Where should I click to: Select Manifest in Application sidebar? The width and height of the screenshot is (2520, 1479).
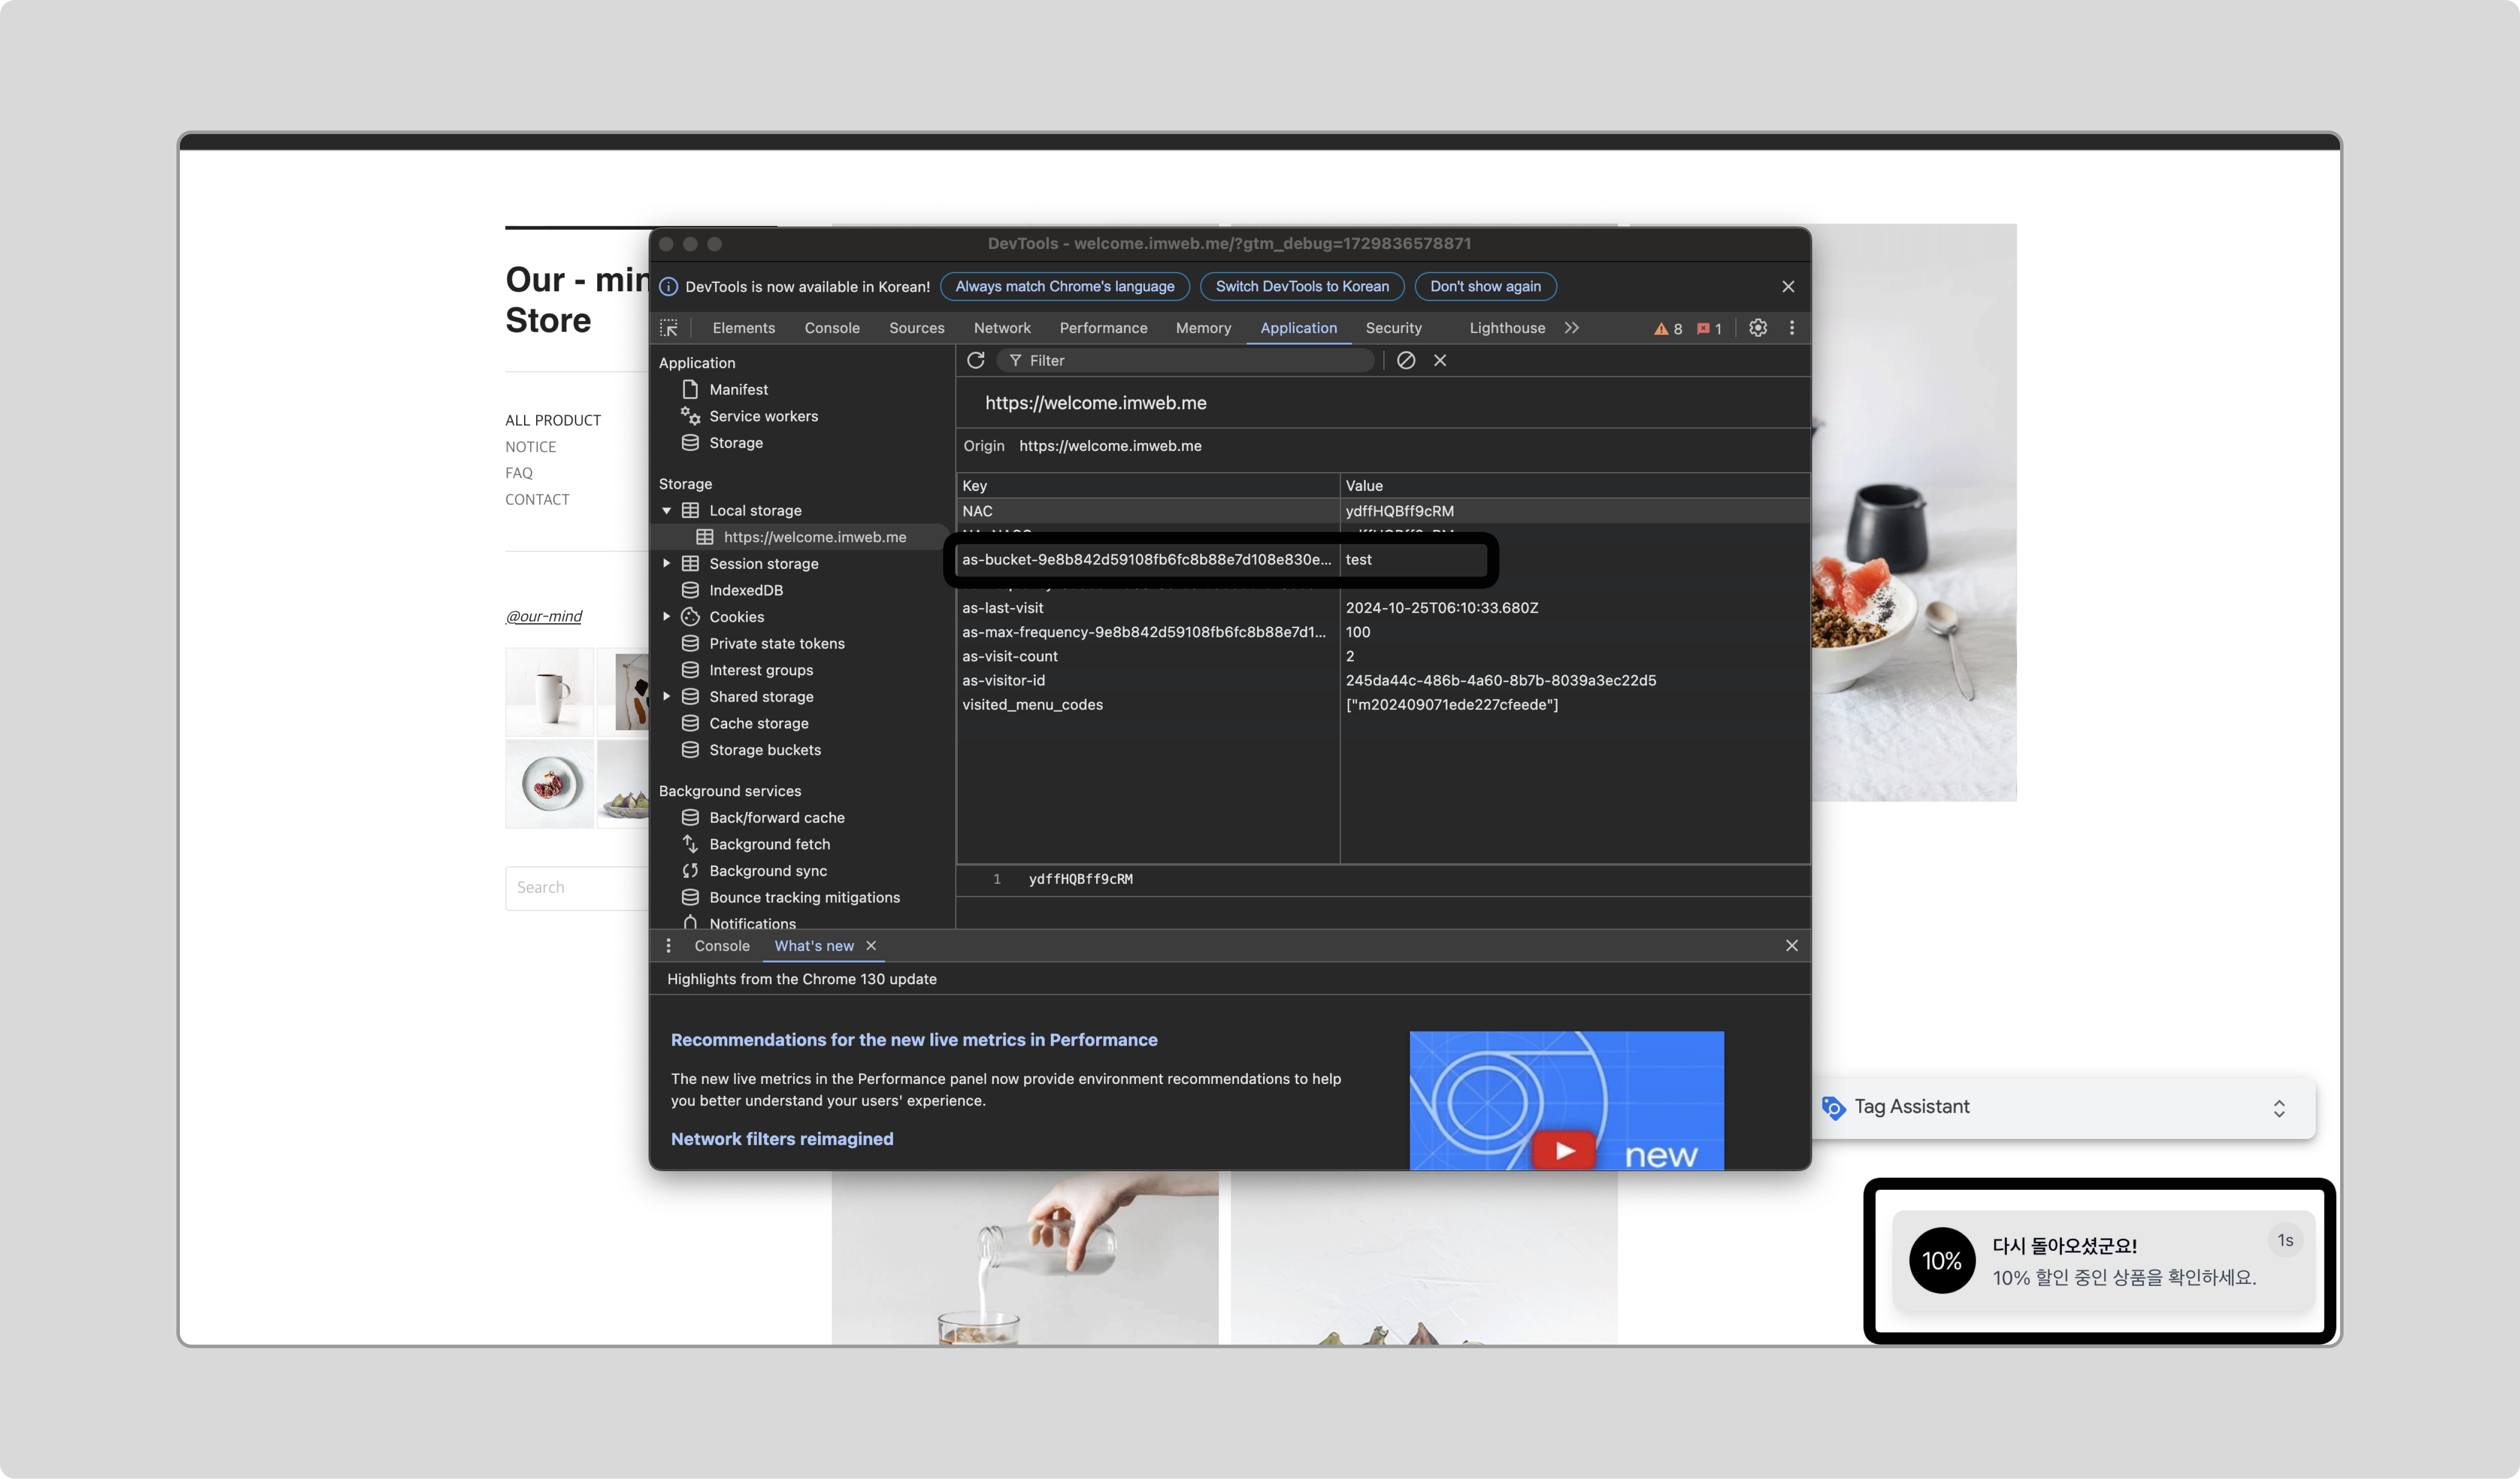tap(738, 390)
